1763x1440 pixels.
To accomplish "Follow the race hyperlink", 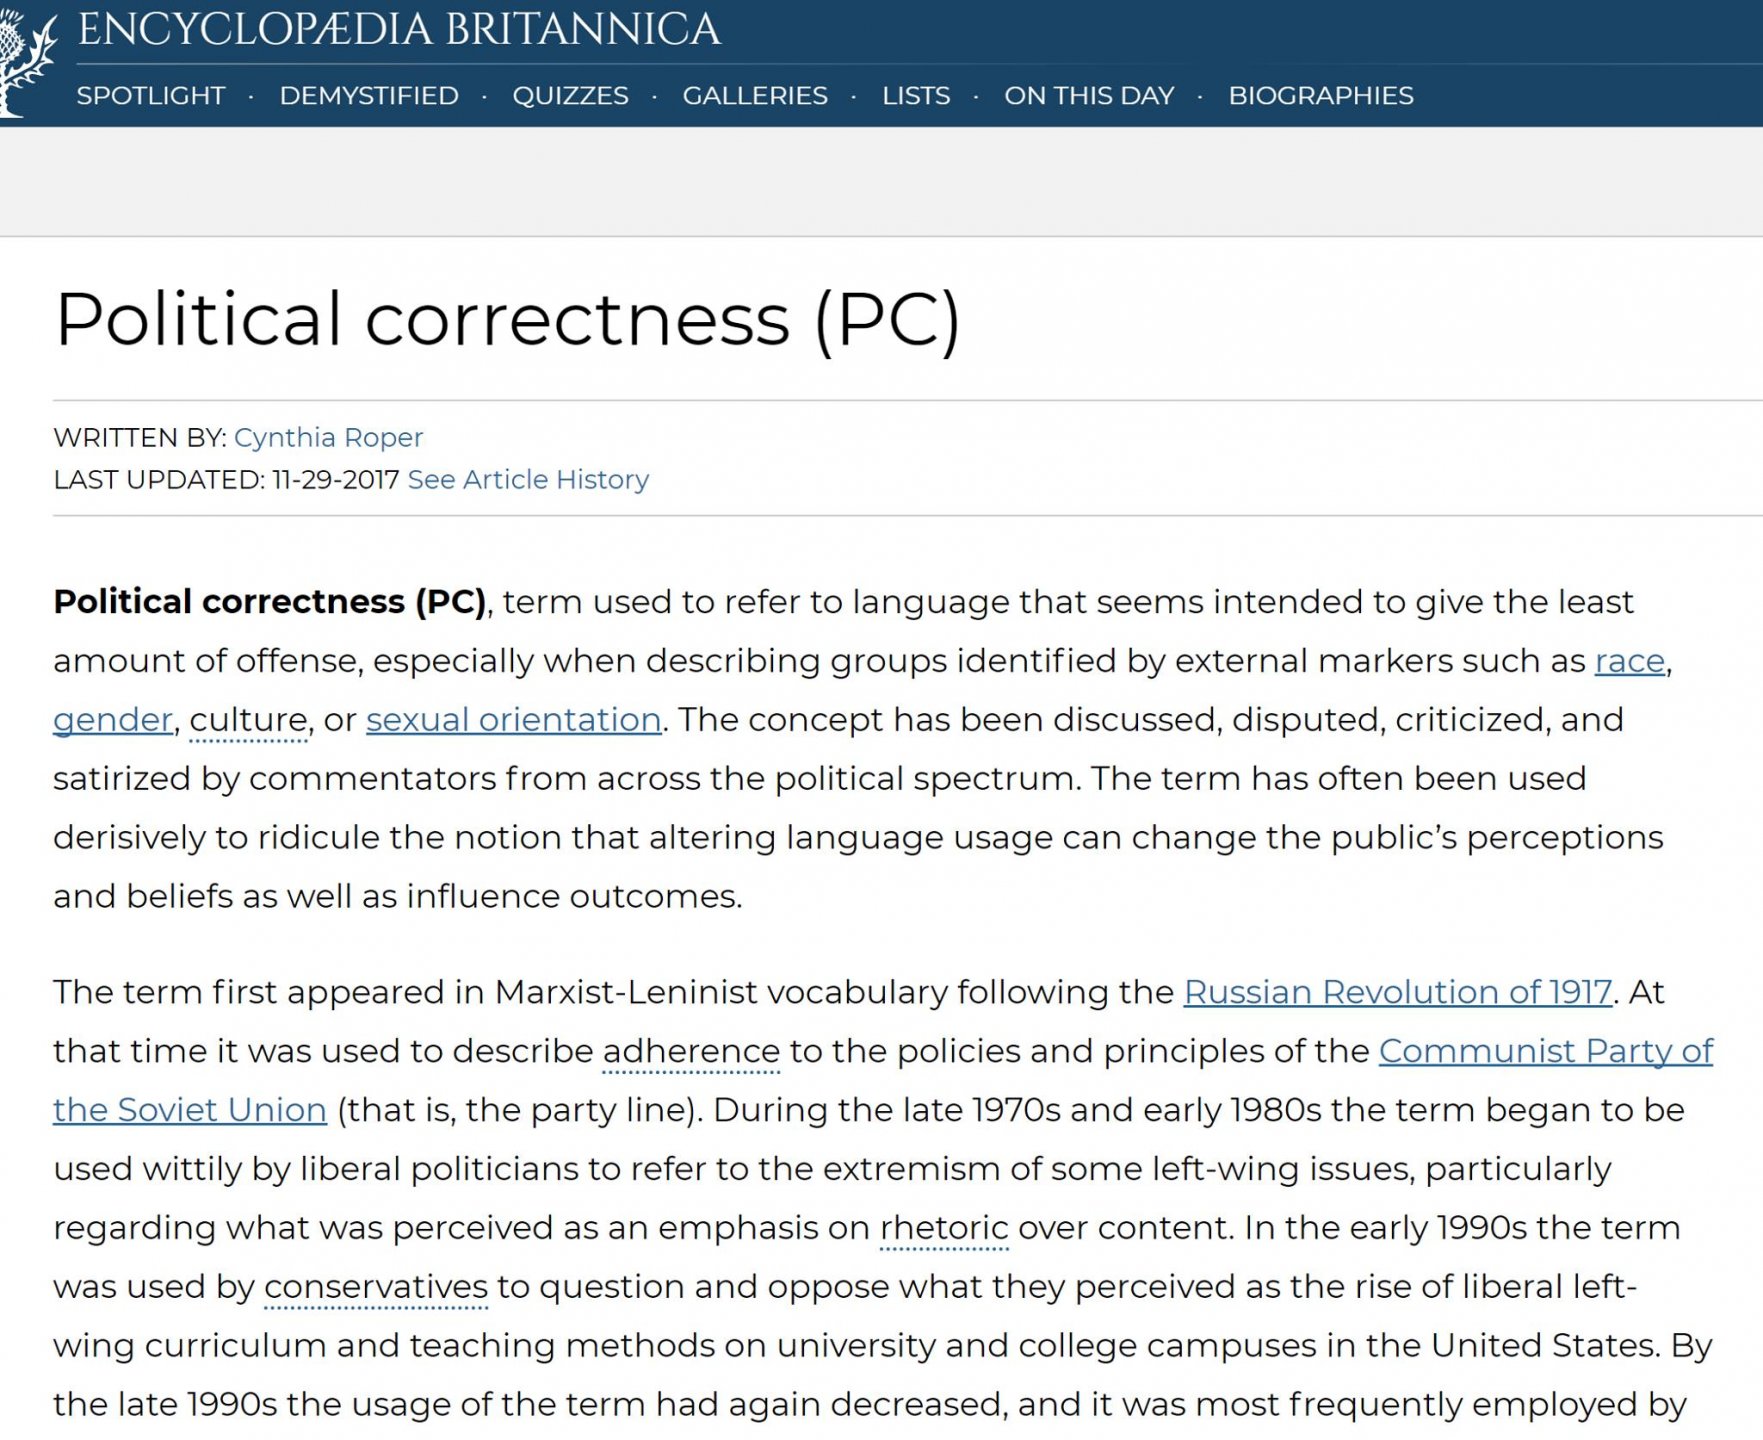I will pos(1629,661).
